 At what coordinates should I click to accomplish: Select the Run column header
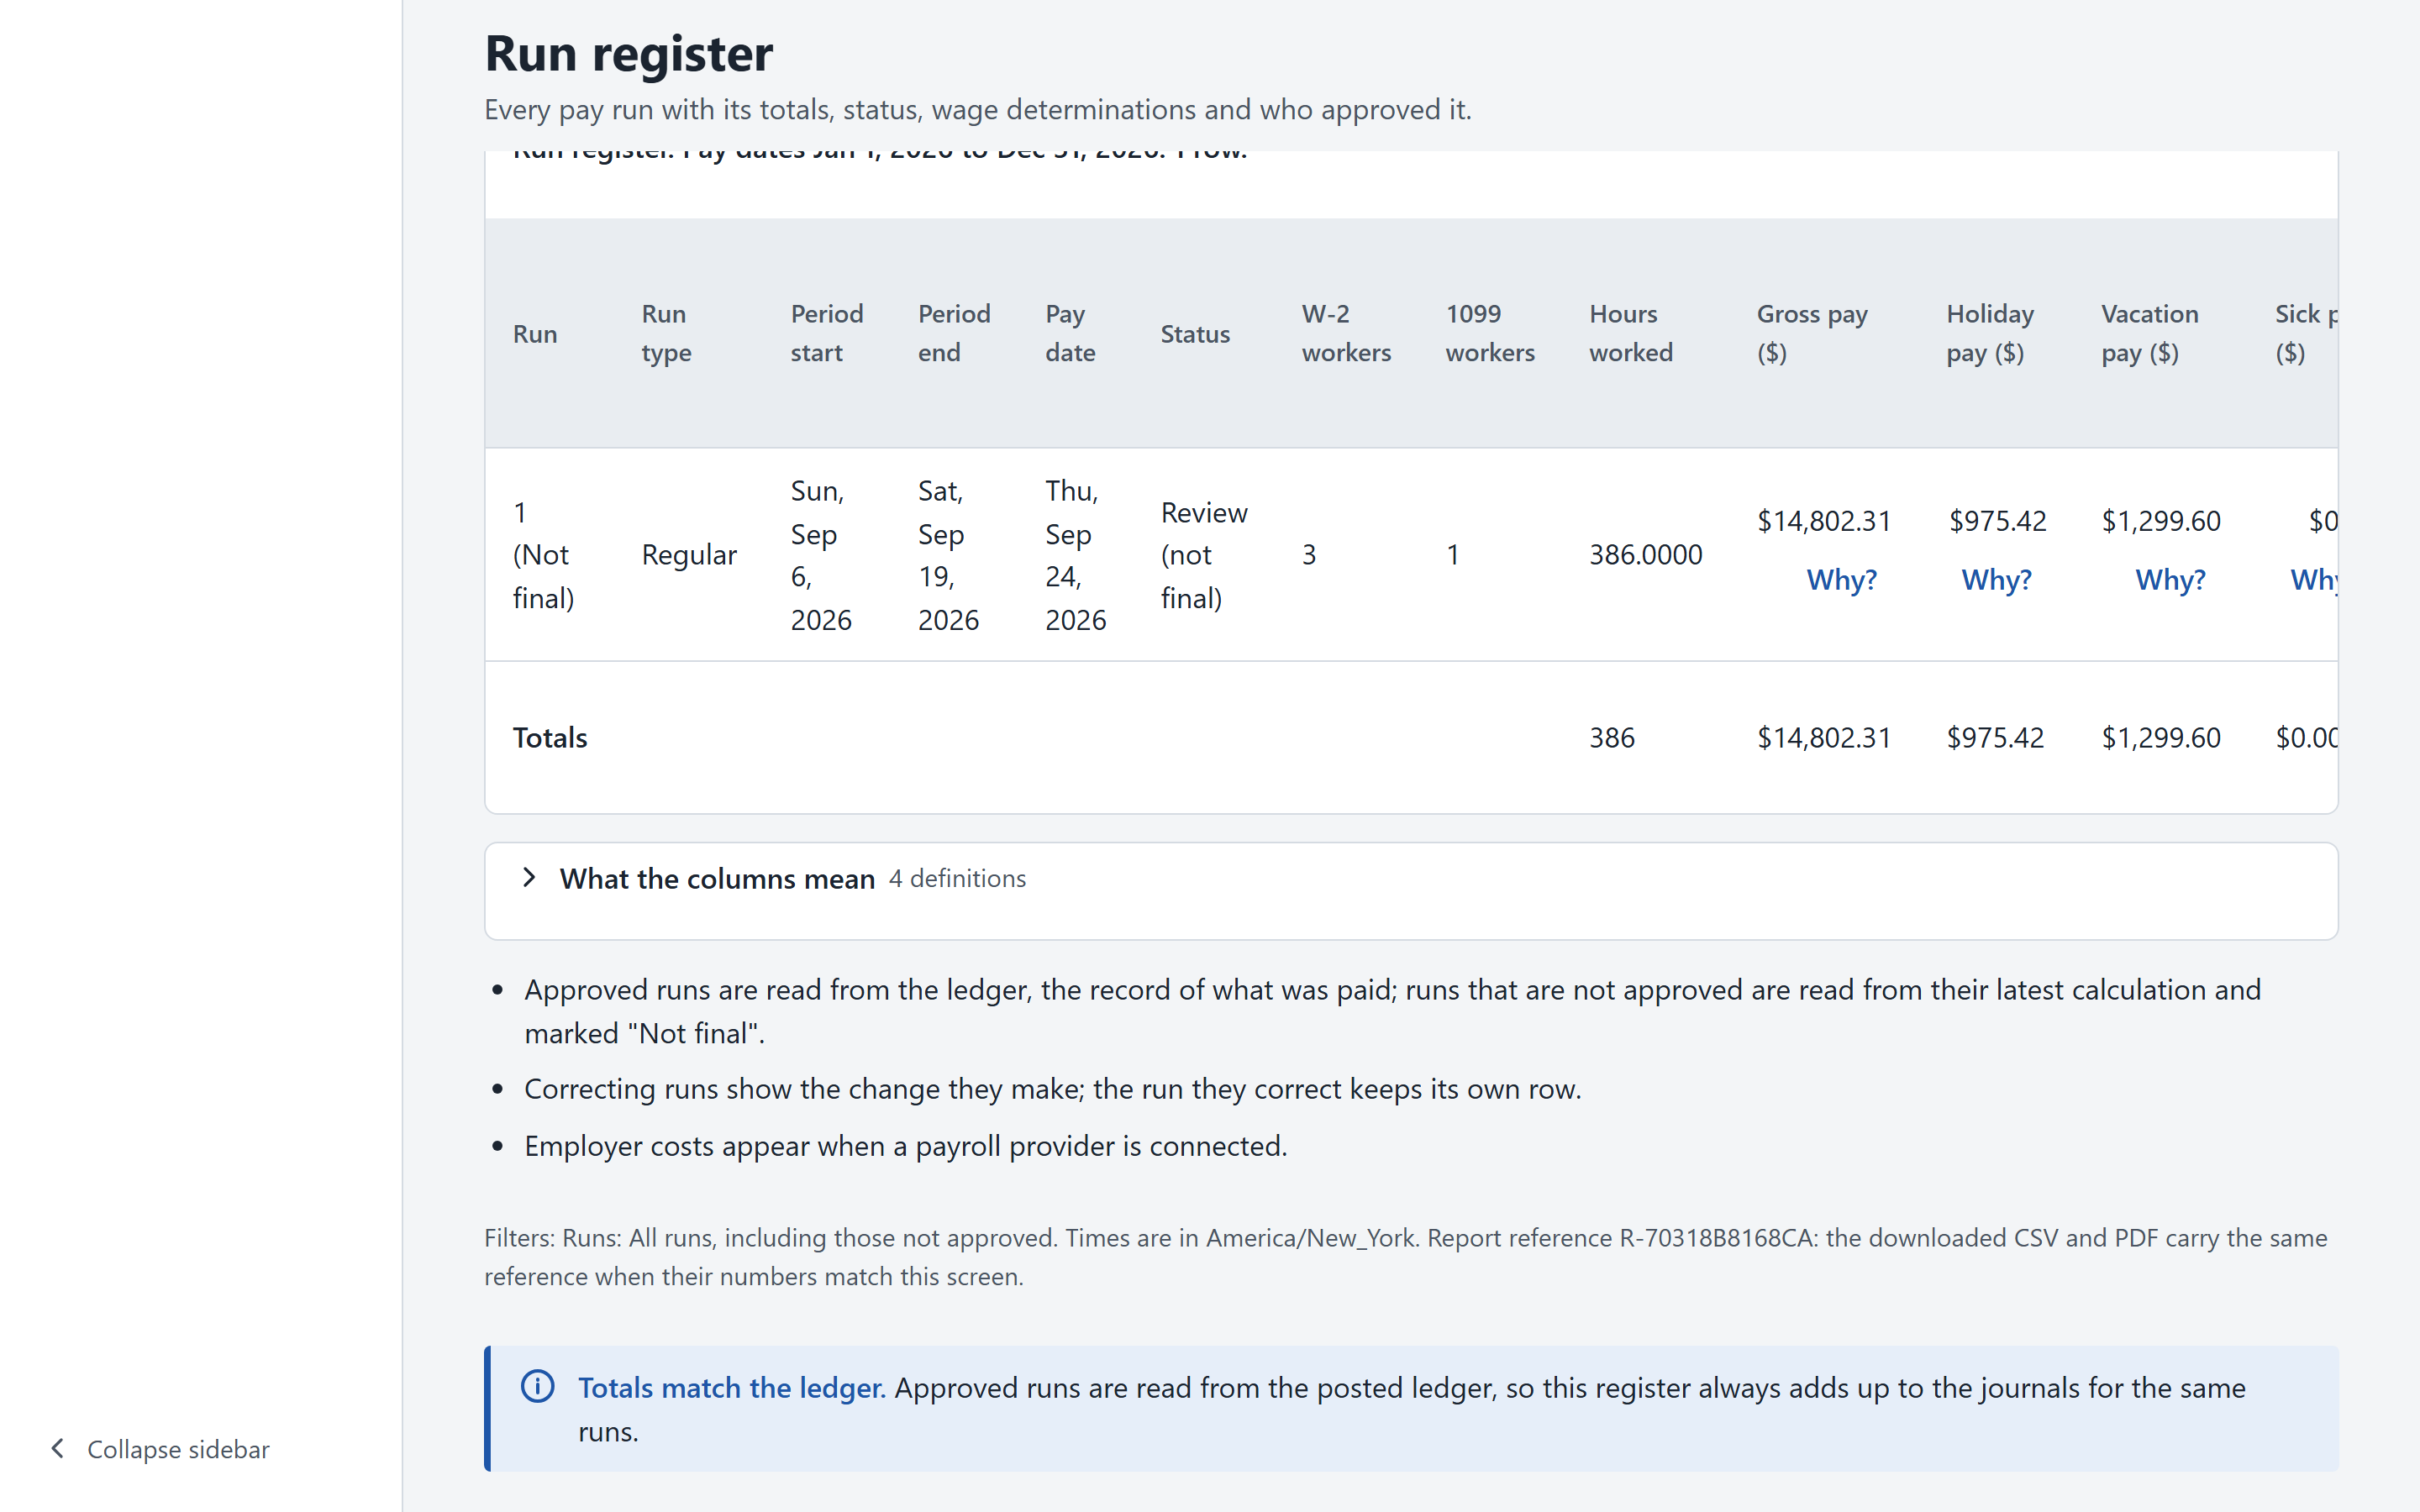click(535, 333)
